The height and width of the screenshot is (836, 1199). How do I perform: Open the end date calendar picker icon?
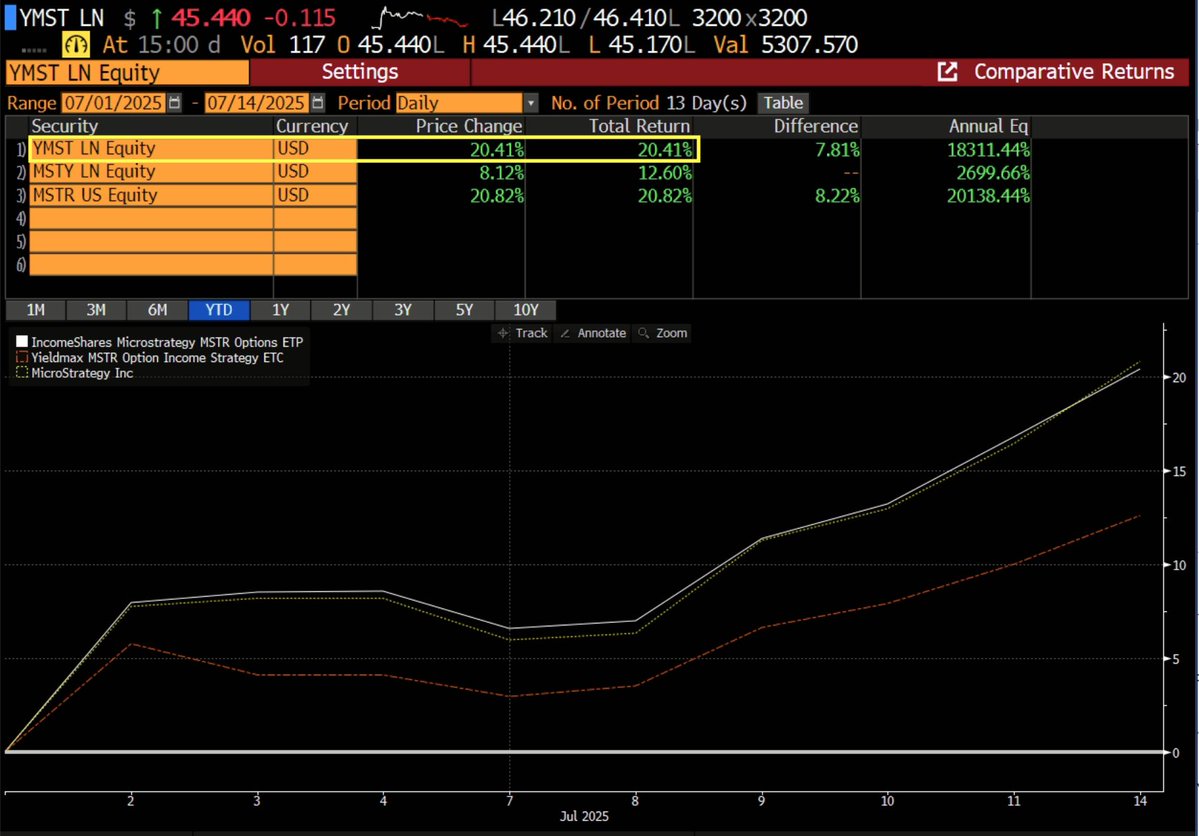(x=318, y=102)
